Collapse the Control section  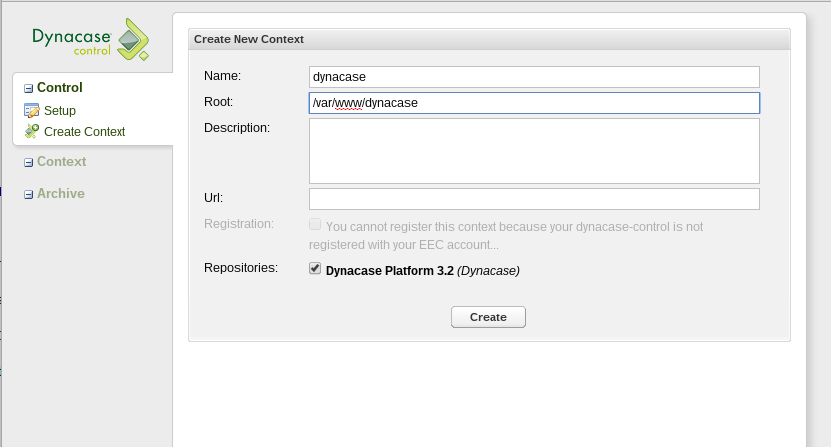tap(29, 89)
